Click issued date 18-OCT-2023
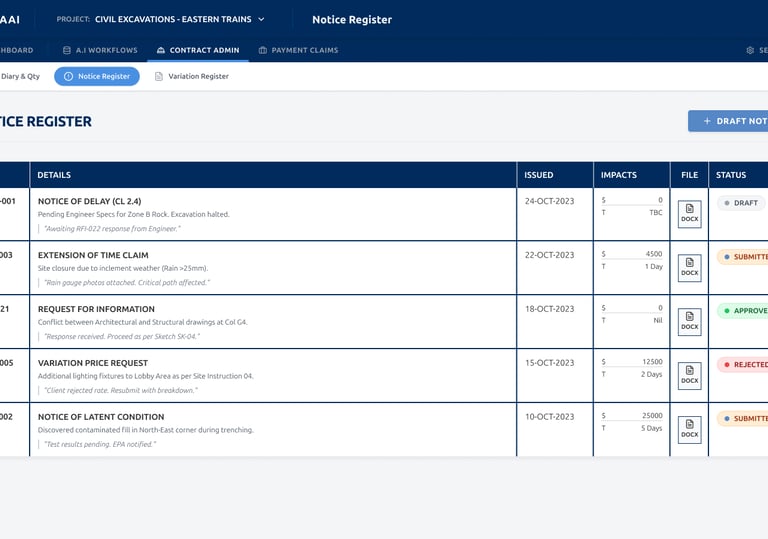 (549, 309)
